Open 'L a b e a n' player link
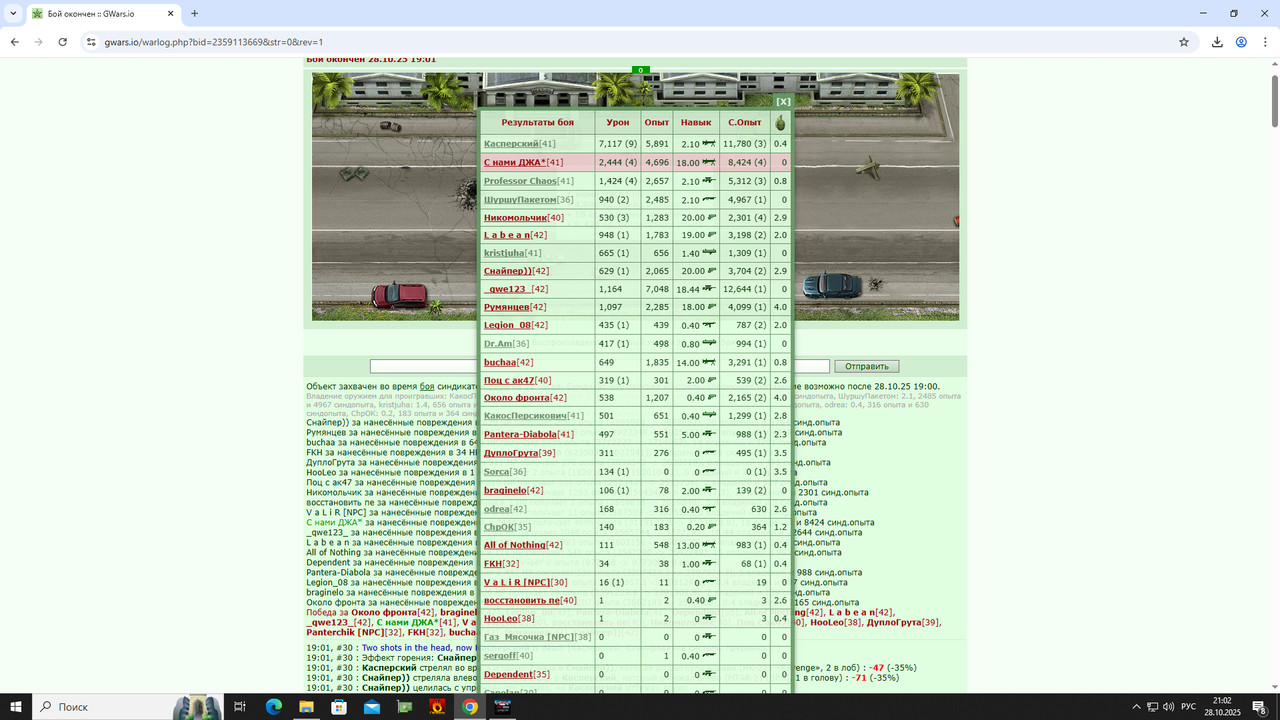This screenshot has width=1280, height=720. pyautogui.click(x=507, y=235)
